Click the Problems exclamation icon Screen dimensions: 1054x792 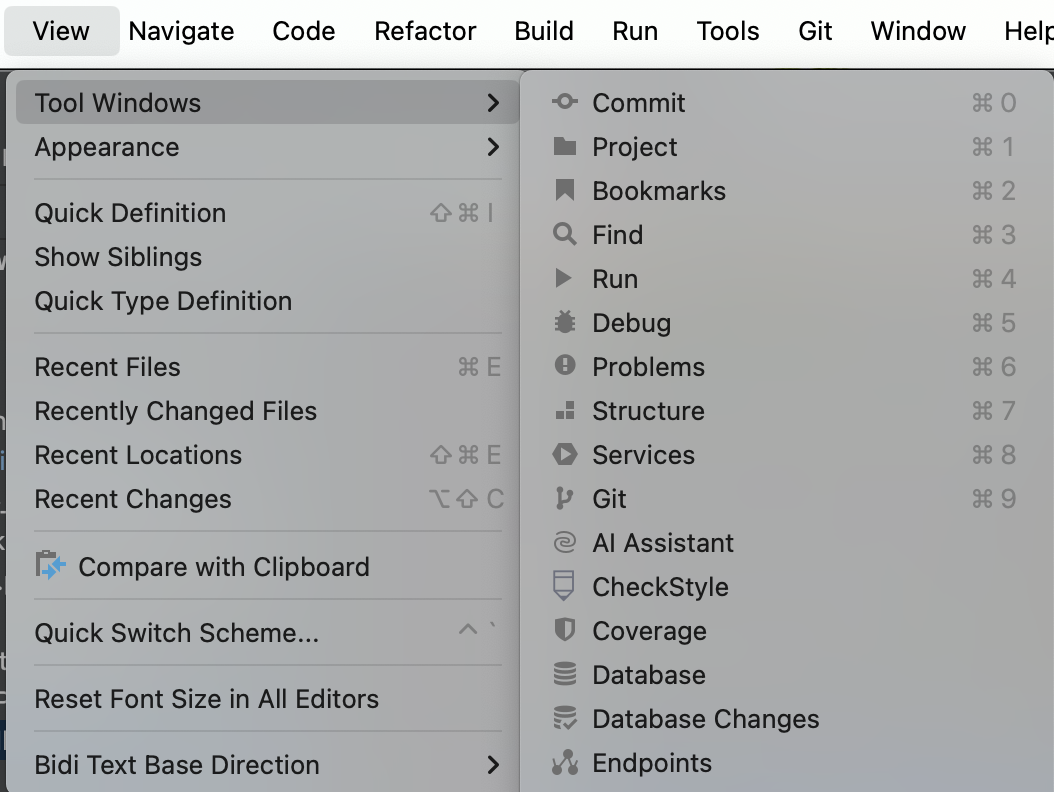tap(565, 366)
